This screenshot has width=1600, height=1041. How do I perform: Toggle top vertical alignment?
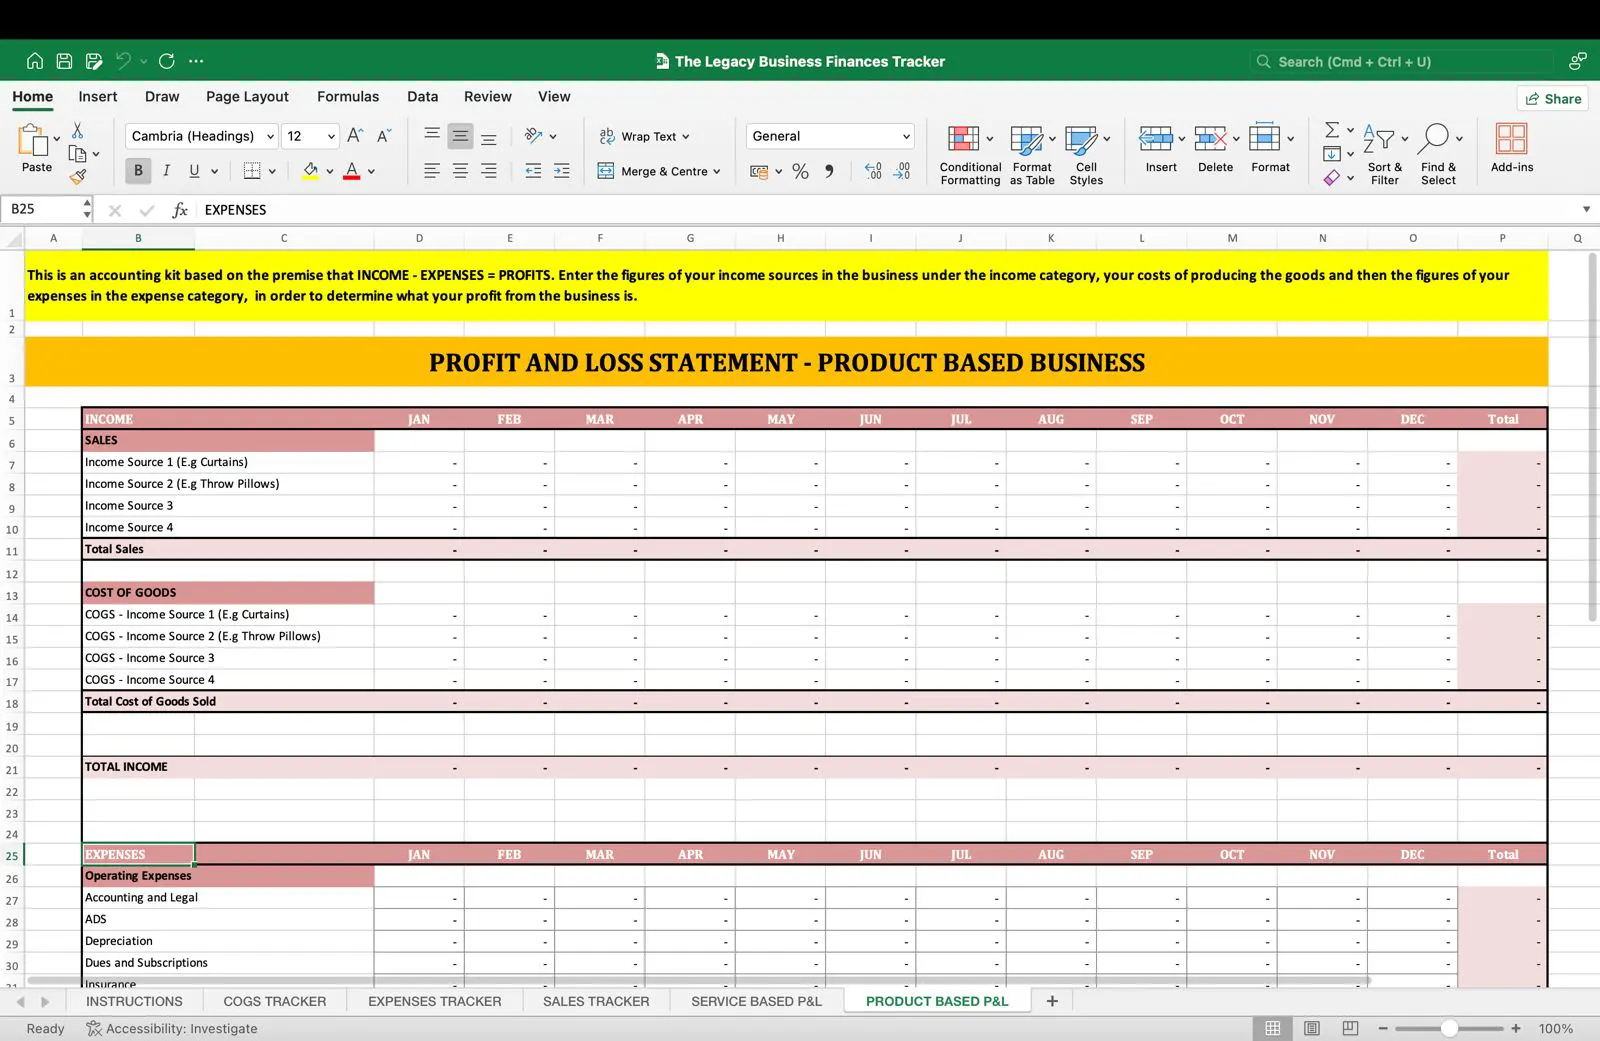[432, 136]
